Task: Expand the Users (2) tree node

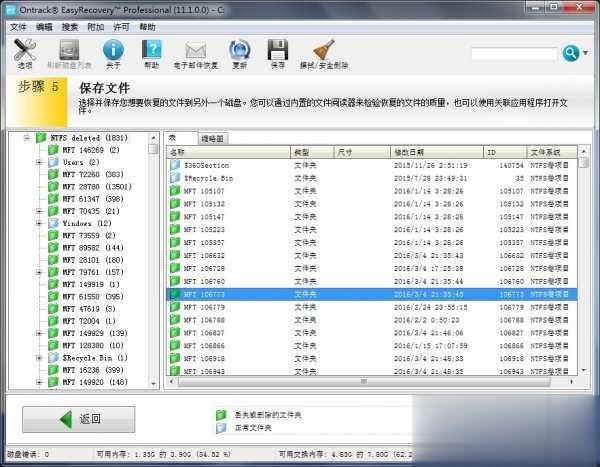Action: pos(39,162)
